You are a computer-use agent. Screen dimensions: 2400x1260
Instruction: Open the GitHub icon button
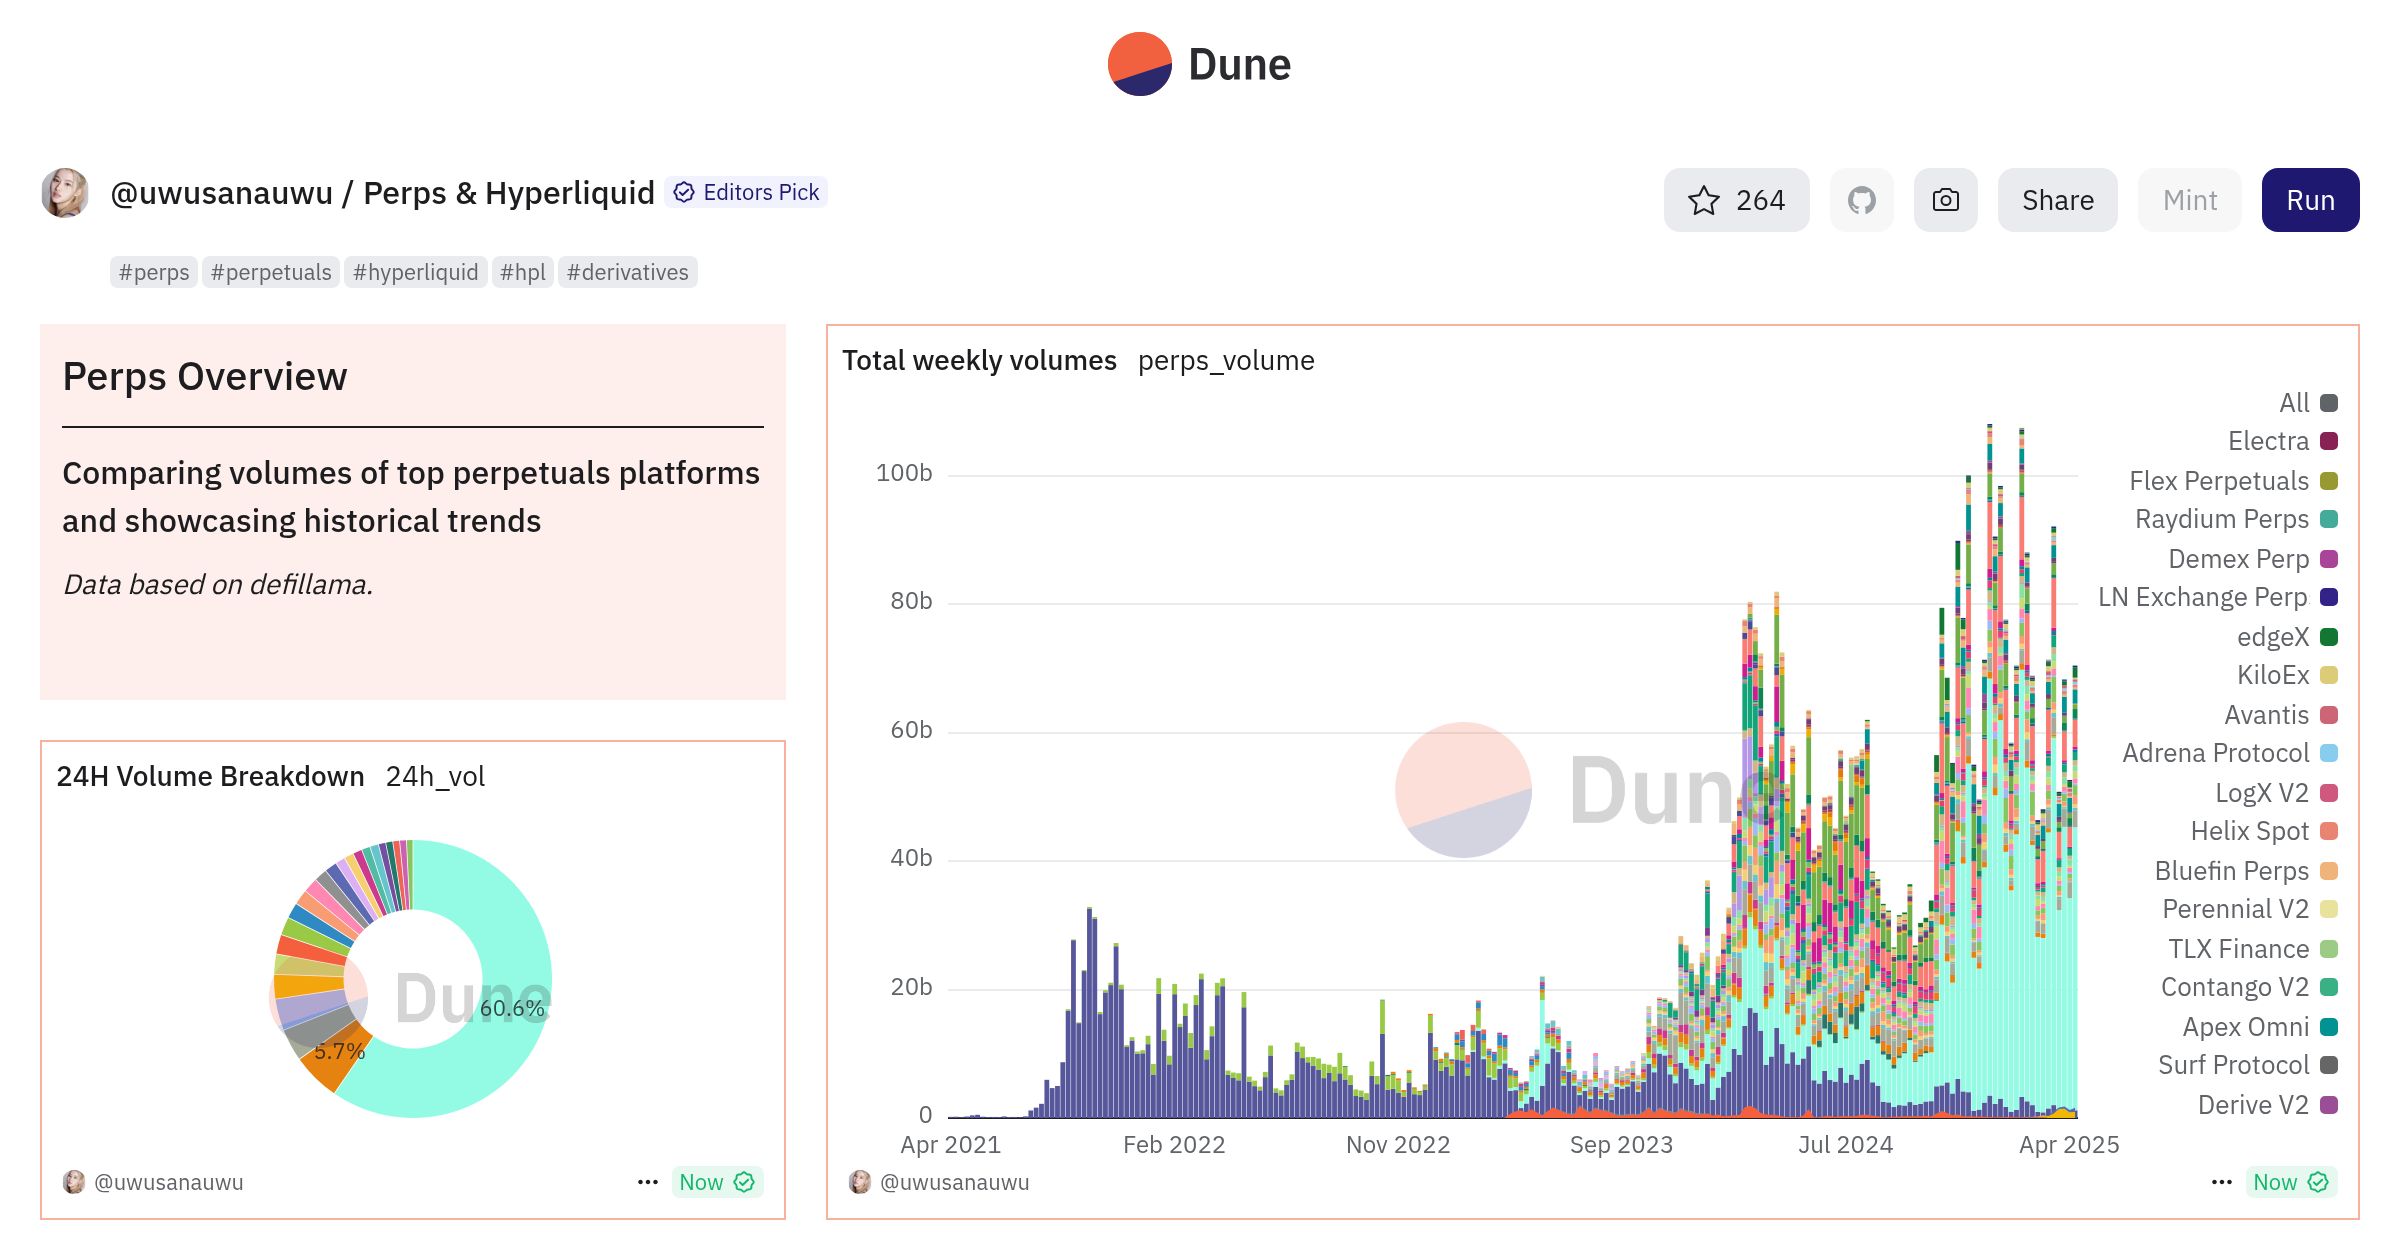pos(1862,200)
